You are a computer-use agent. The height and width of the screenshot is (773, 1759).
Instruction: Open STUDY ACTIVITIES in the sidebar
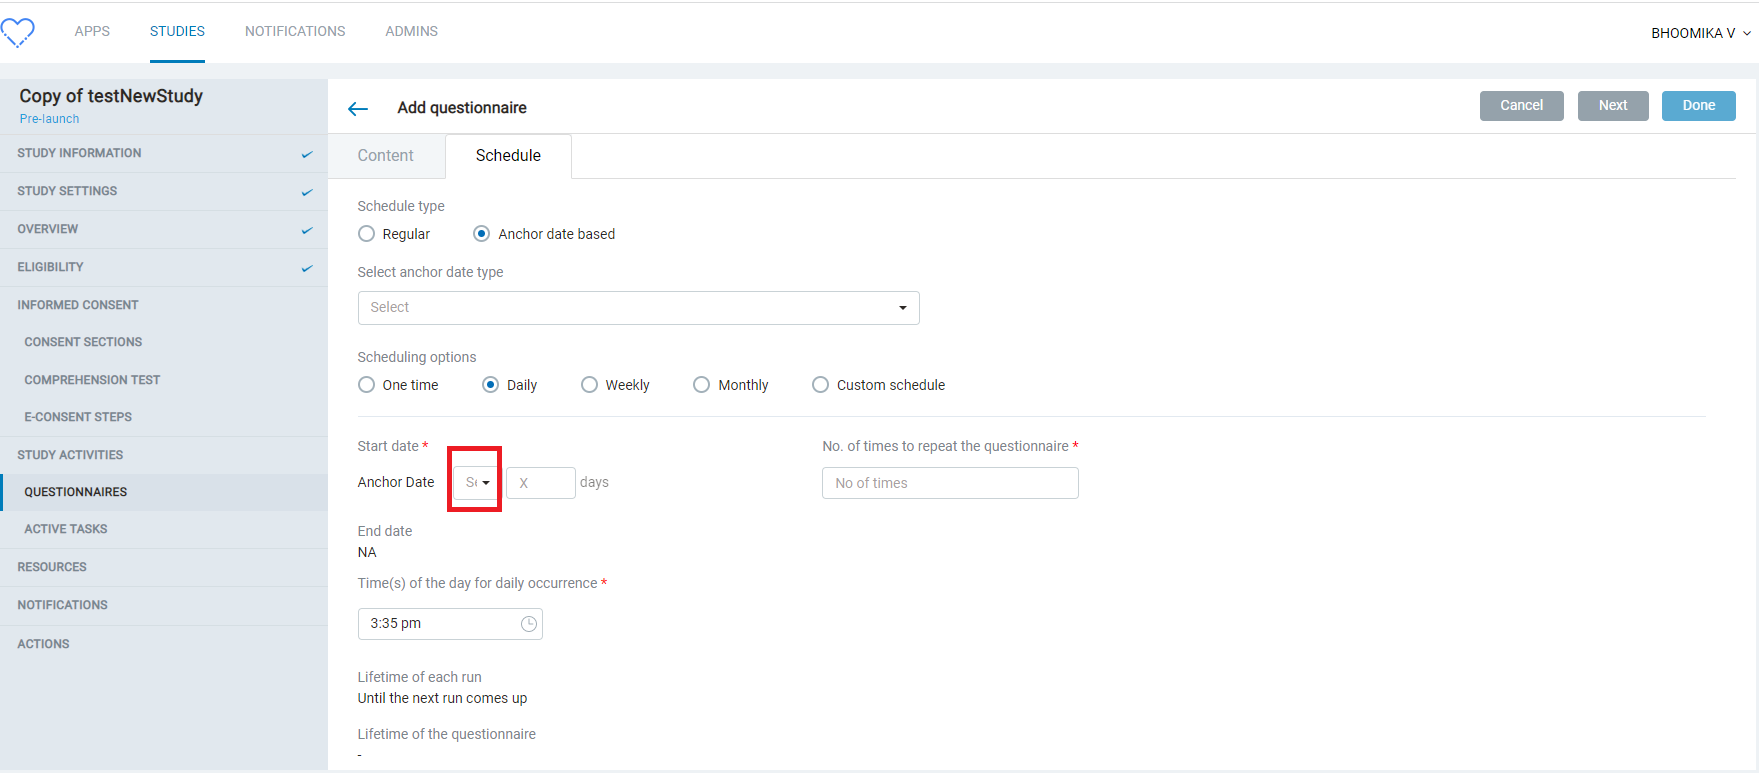(x=164, y=455)
